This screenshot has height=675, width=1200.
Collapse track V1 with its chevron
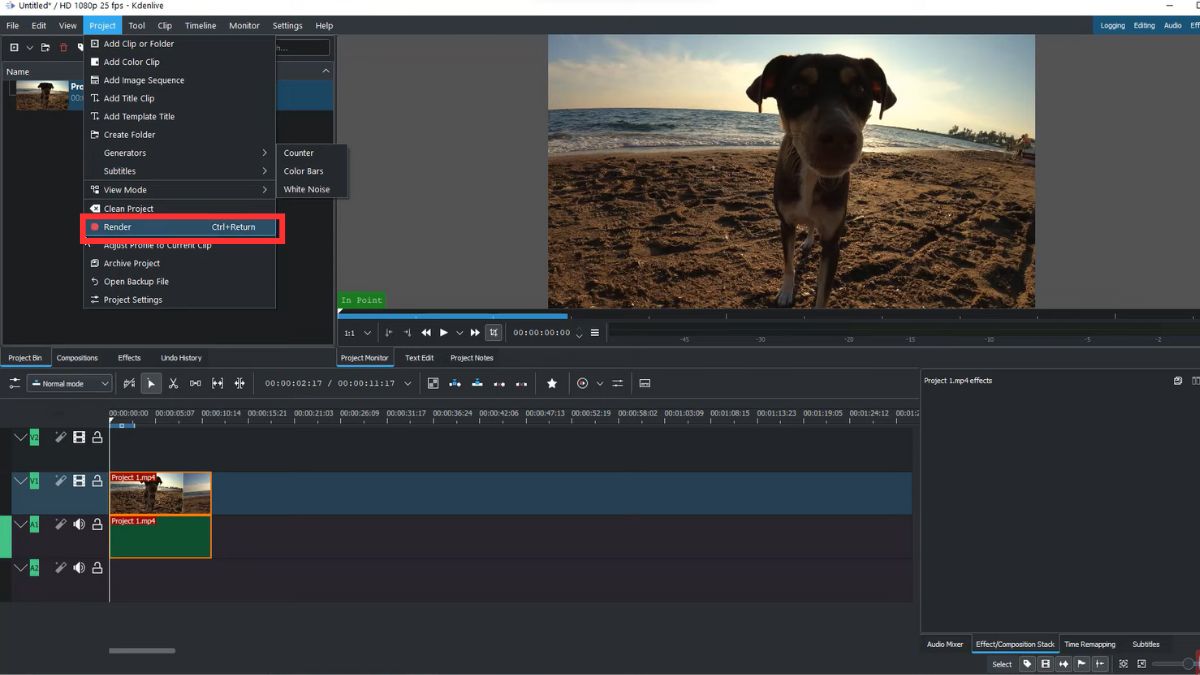tap(20, 481)
